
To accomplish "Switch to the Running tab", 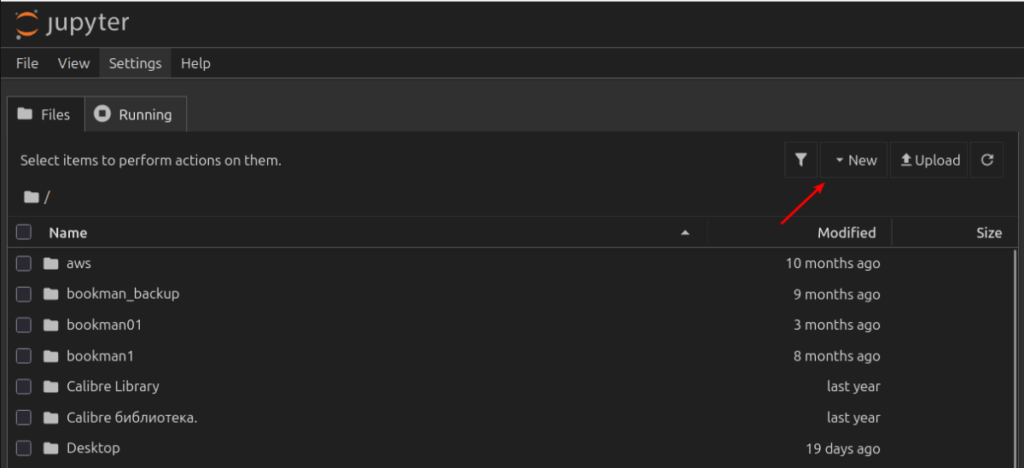I will tap(135, 115).
